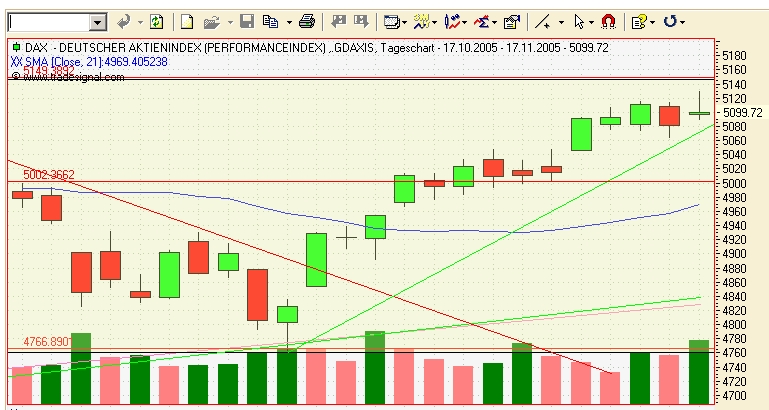Expand the help tips dropdown arrow
This screenshot has width=769, height=410.
pyautogui.click(x=652, y=23)
